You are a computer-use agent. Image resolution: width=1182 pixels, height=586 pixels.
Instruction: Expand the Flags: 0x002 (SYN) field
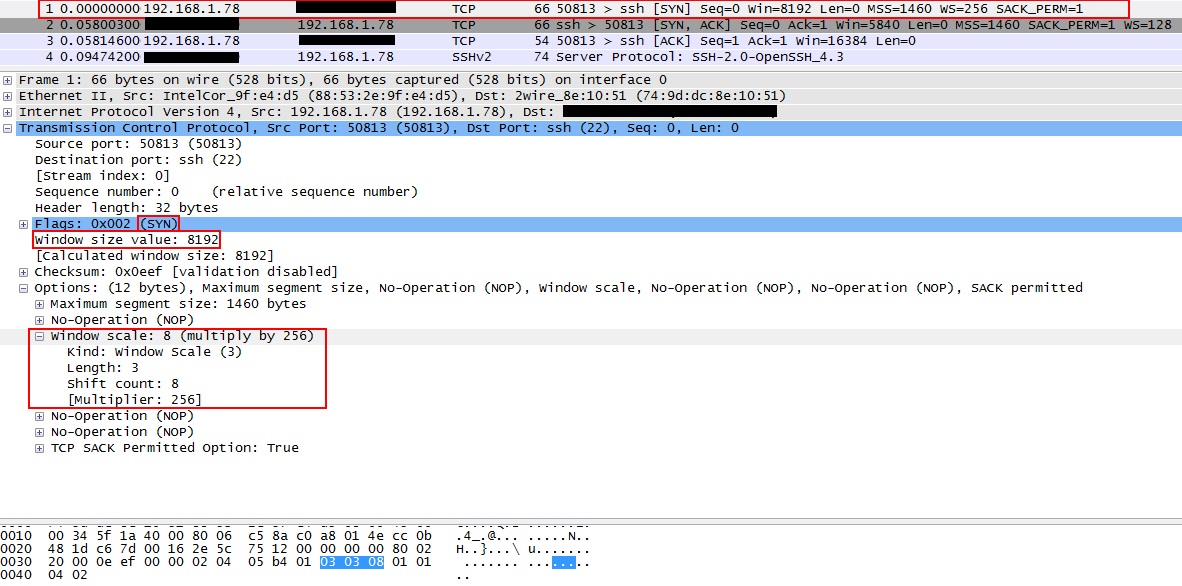point(22,223)
